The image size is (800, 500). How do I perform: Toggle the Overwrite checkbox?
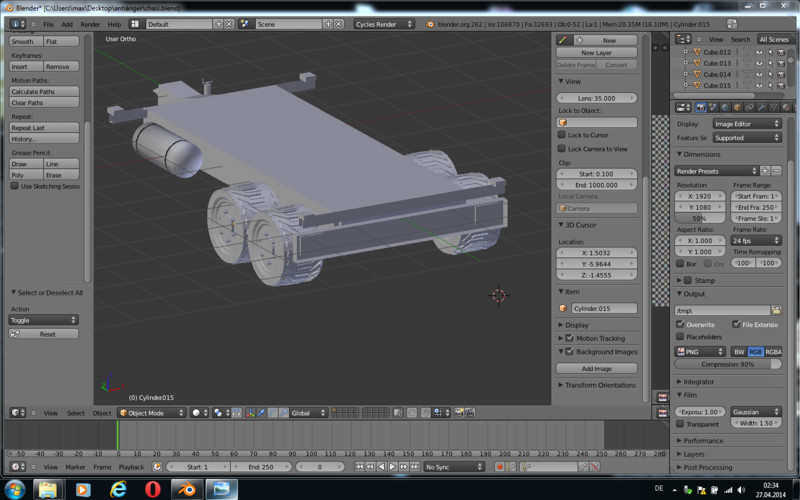680,324
